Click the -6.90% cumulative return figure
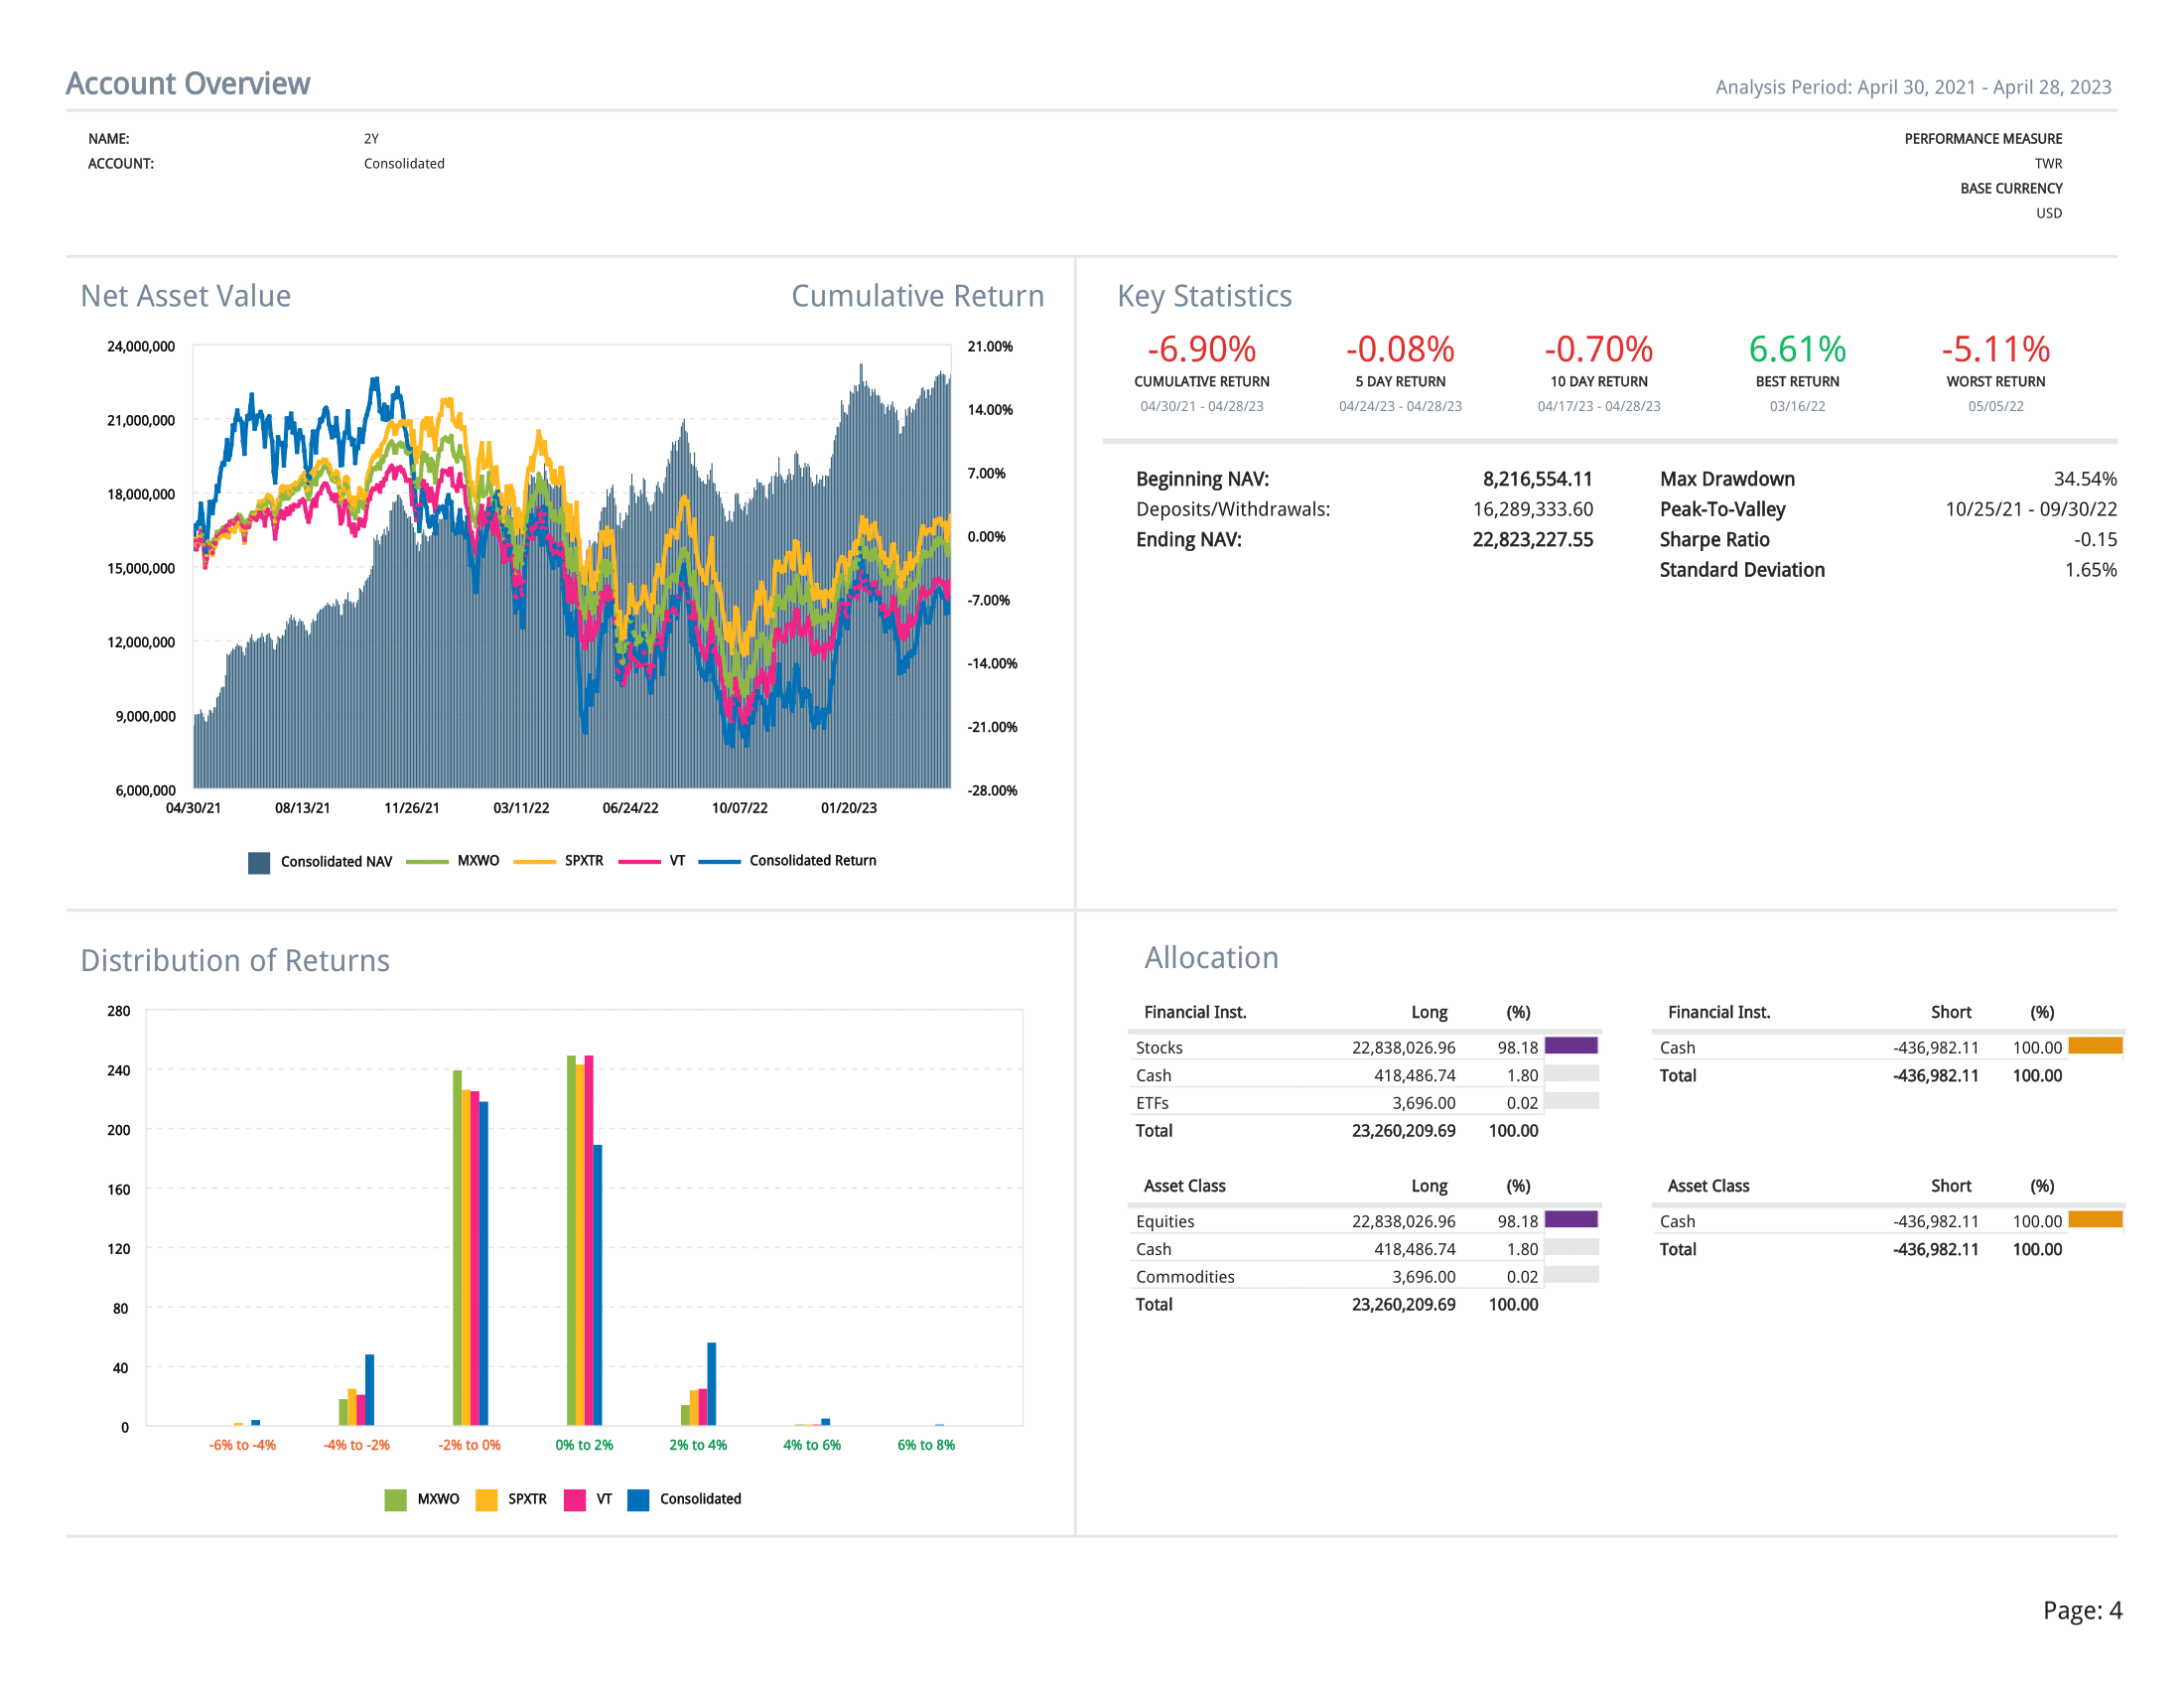 1201,349
